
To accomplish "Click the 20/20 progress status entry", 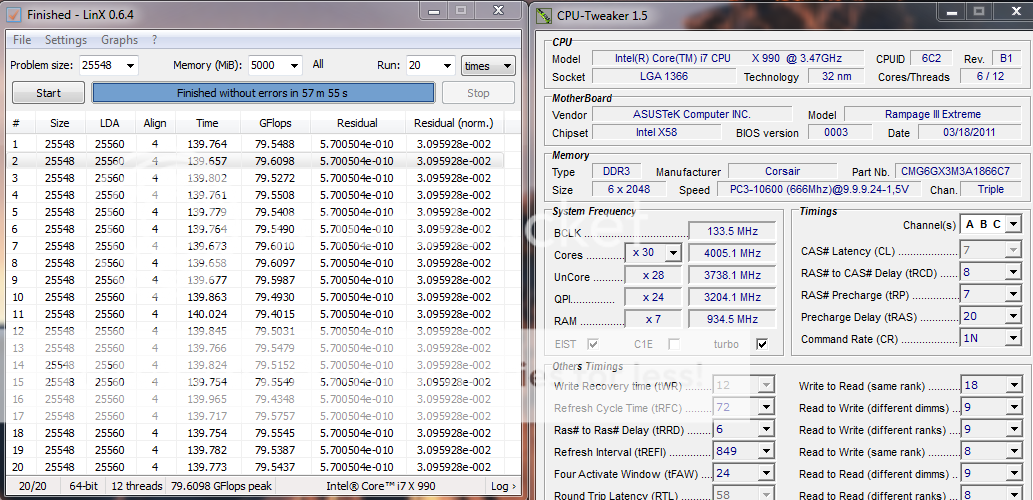I will coord(33,486).
